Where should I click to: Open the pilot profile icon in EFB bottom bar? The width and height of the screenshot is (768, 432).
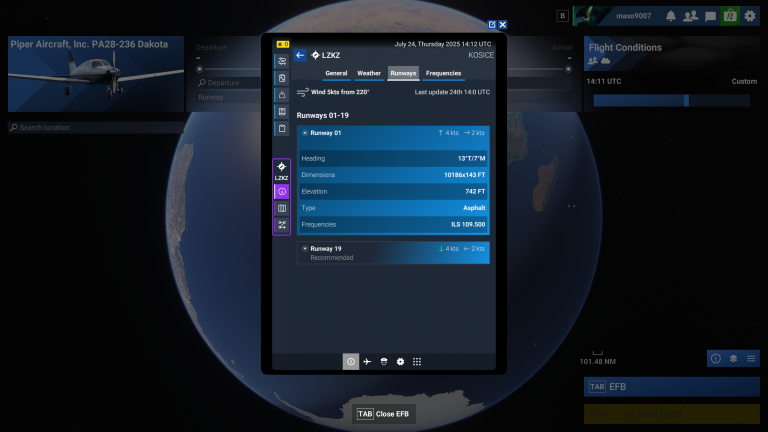tap(384, 361)
